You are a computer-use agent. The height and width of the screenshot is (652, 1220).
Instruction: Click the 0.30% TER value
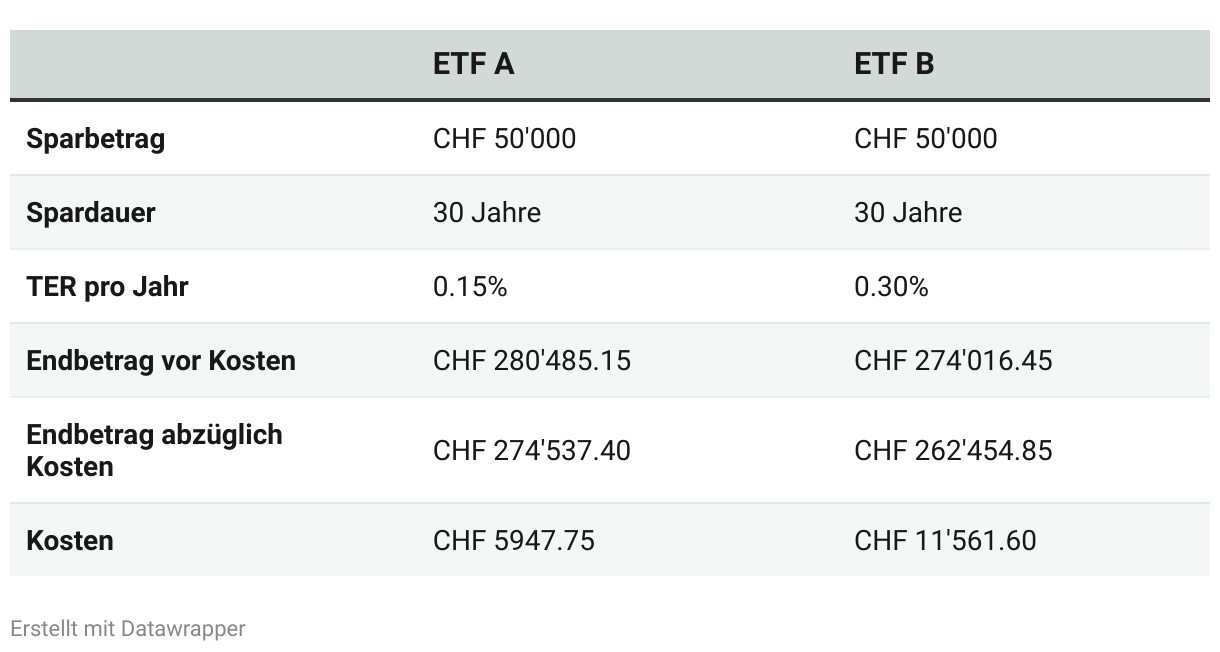click(891, 287)
